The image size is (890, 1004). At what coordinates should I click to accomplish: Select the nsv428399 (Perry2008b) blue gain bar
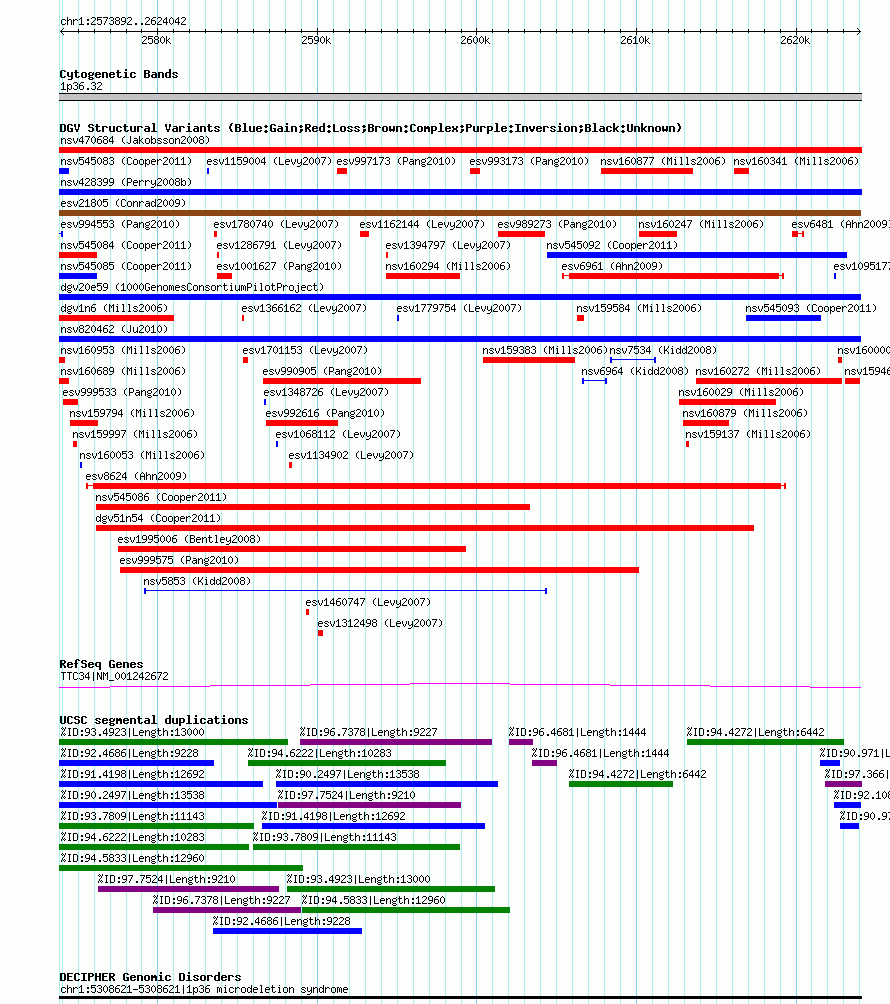click(x=460, y=192)
